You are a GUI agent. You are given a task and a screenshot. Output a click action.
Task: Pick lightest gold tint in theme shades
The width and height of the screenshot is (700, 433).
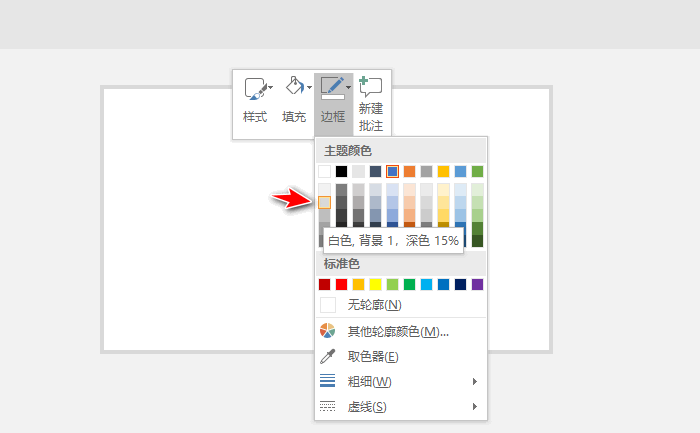pyautogui.click(x=443, y=190)
